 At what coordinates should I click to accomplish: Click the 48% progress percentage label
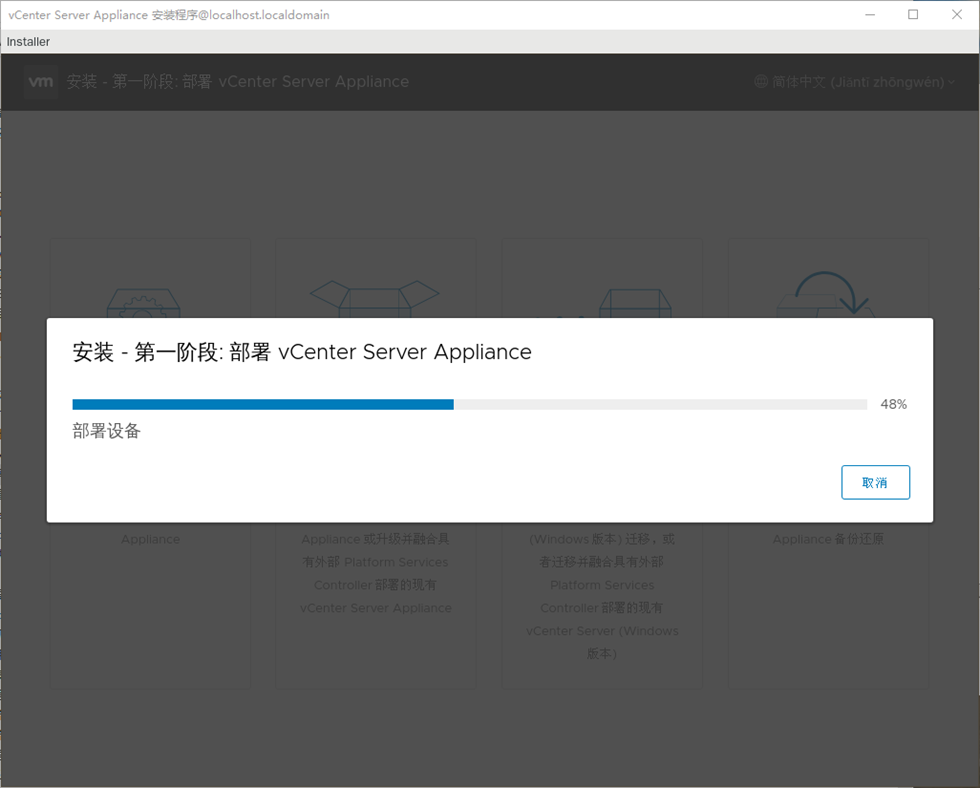point(893,404)
